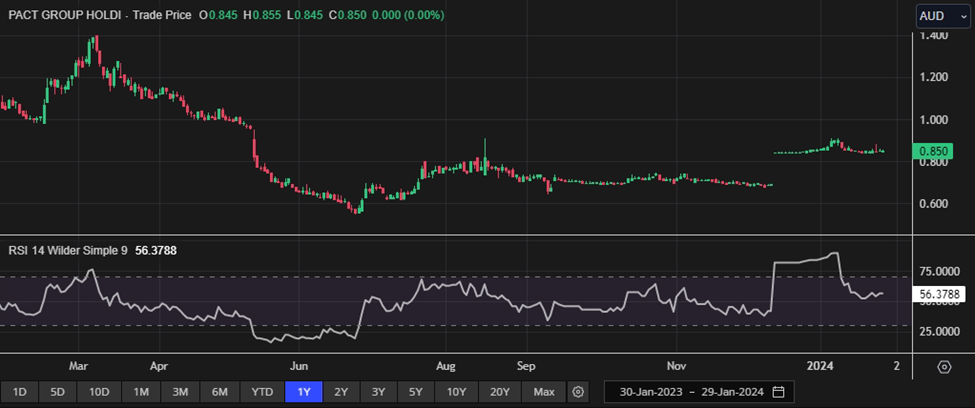Screen dimensions: 975x408
Task: Select the 2Y time range
Action: point(341,392)
